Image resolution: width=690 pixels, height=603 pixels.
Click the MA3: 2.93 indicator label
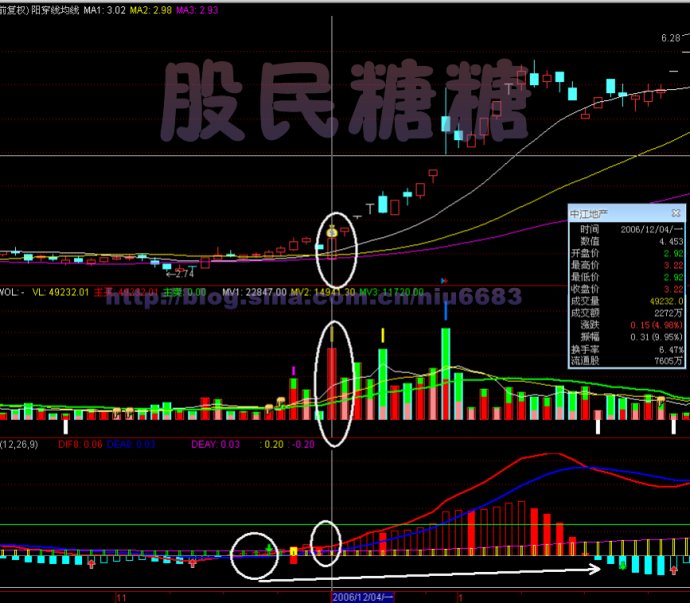tap(197, 10)
